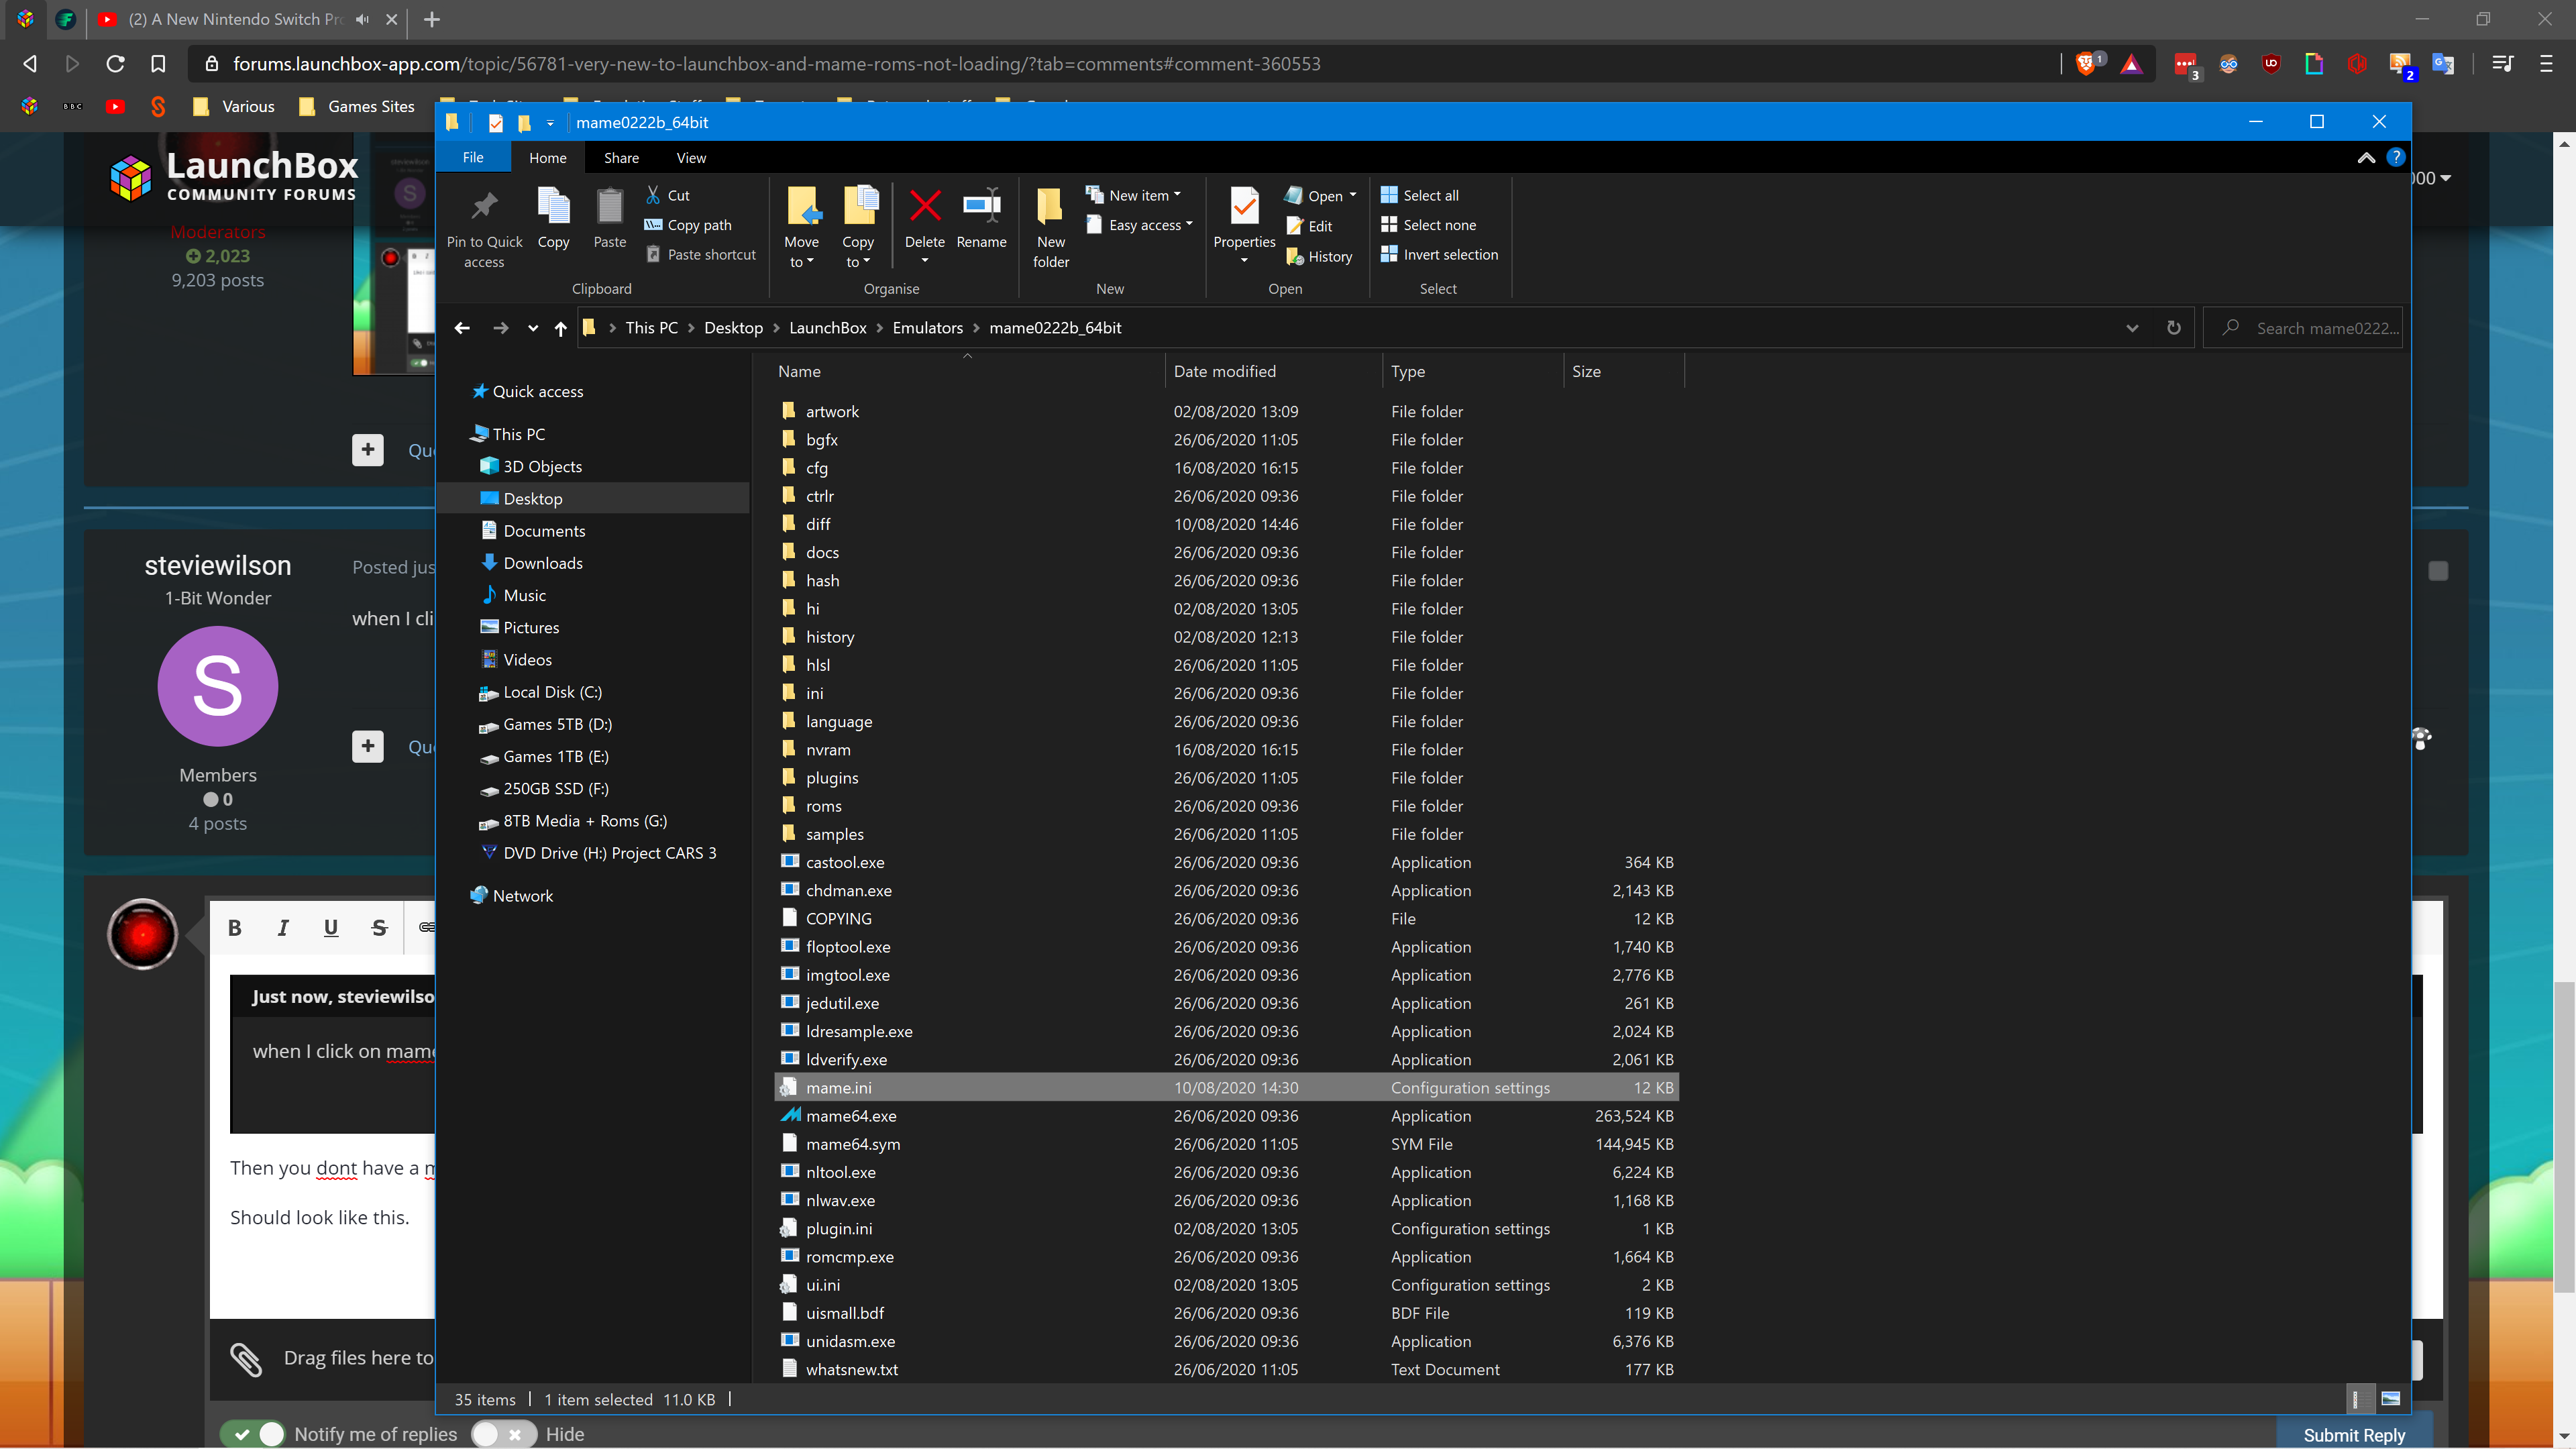Click Select none in ribbon
The image size is (2576, 1449).
(x=1428, y=225)
